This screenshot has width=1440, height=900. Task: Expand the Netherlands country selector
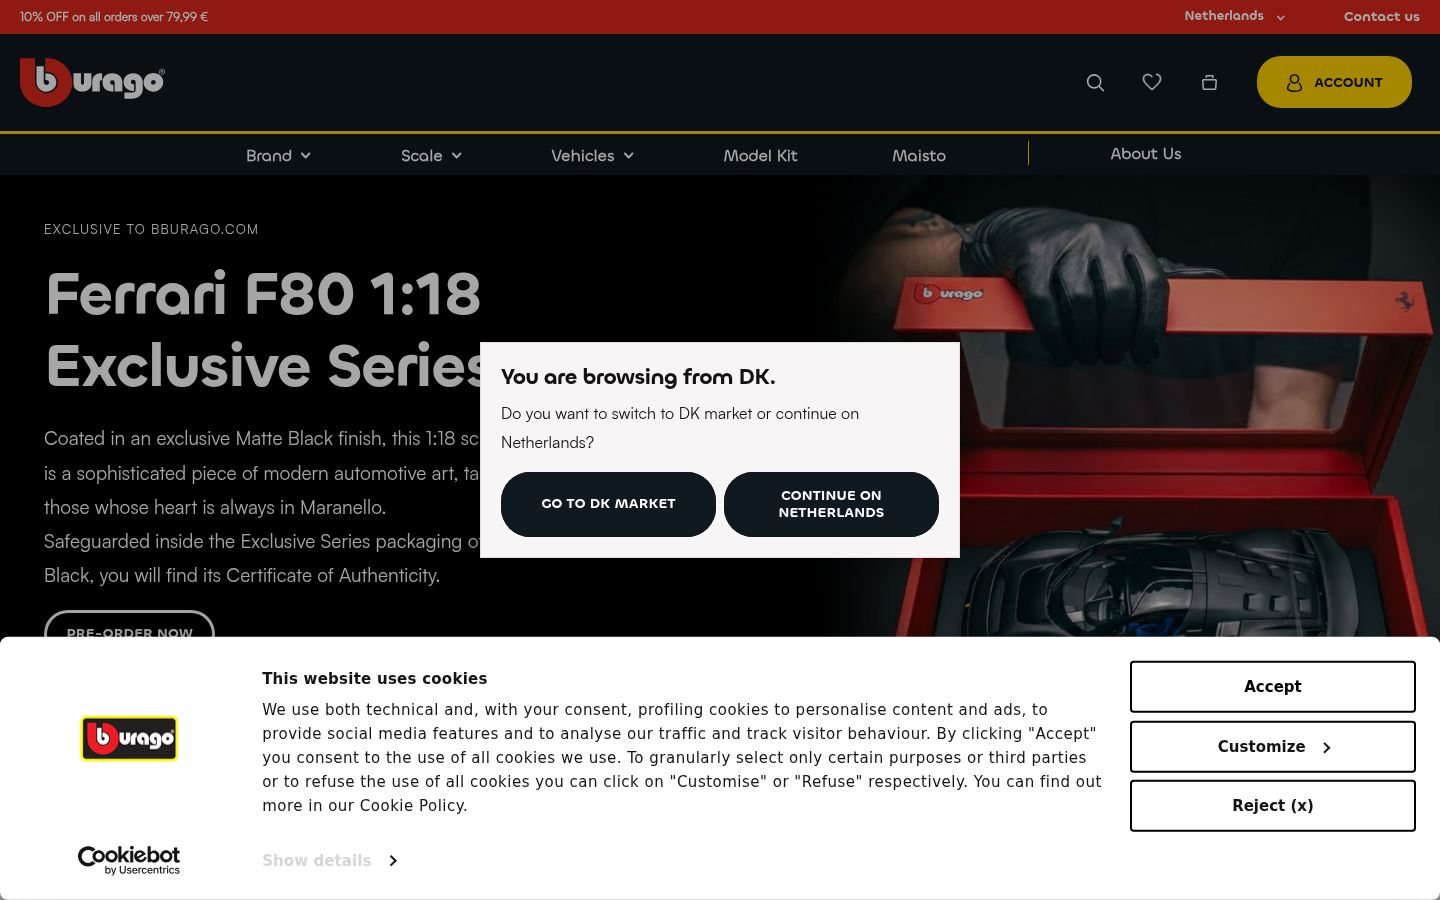point(1234,16)
